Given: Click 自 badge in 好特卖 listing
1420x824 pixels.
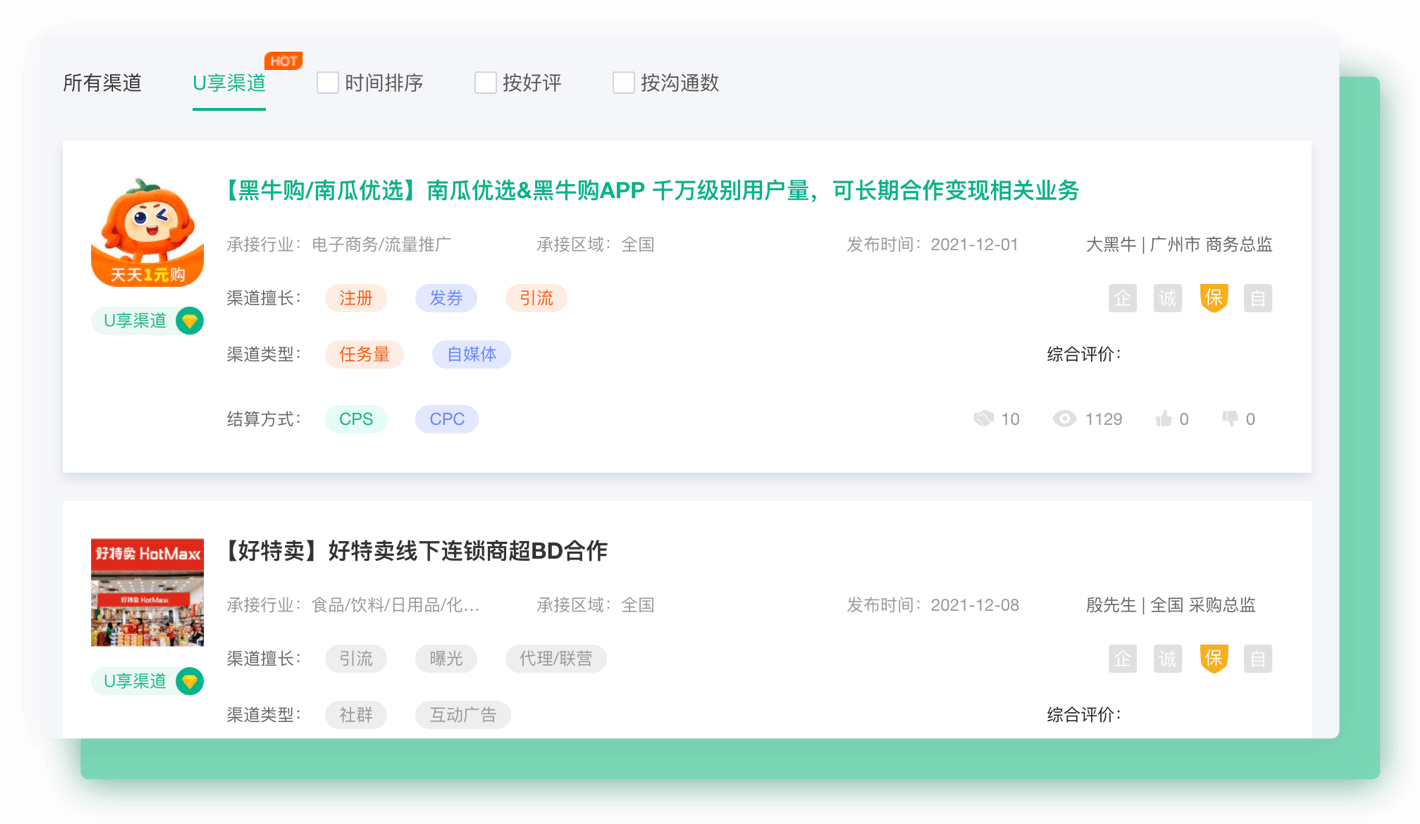Looking at the screenshot, I should pos(1258,658).
